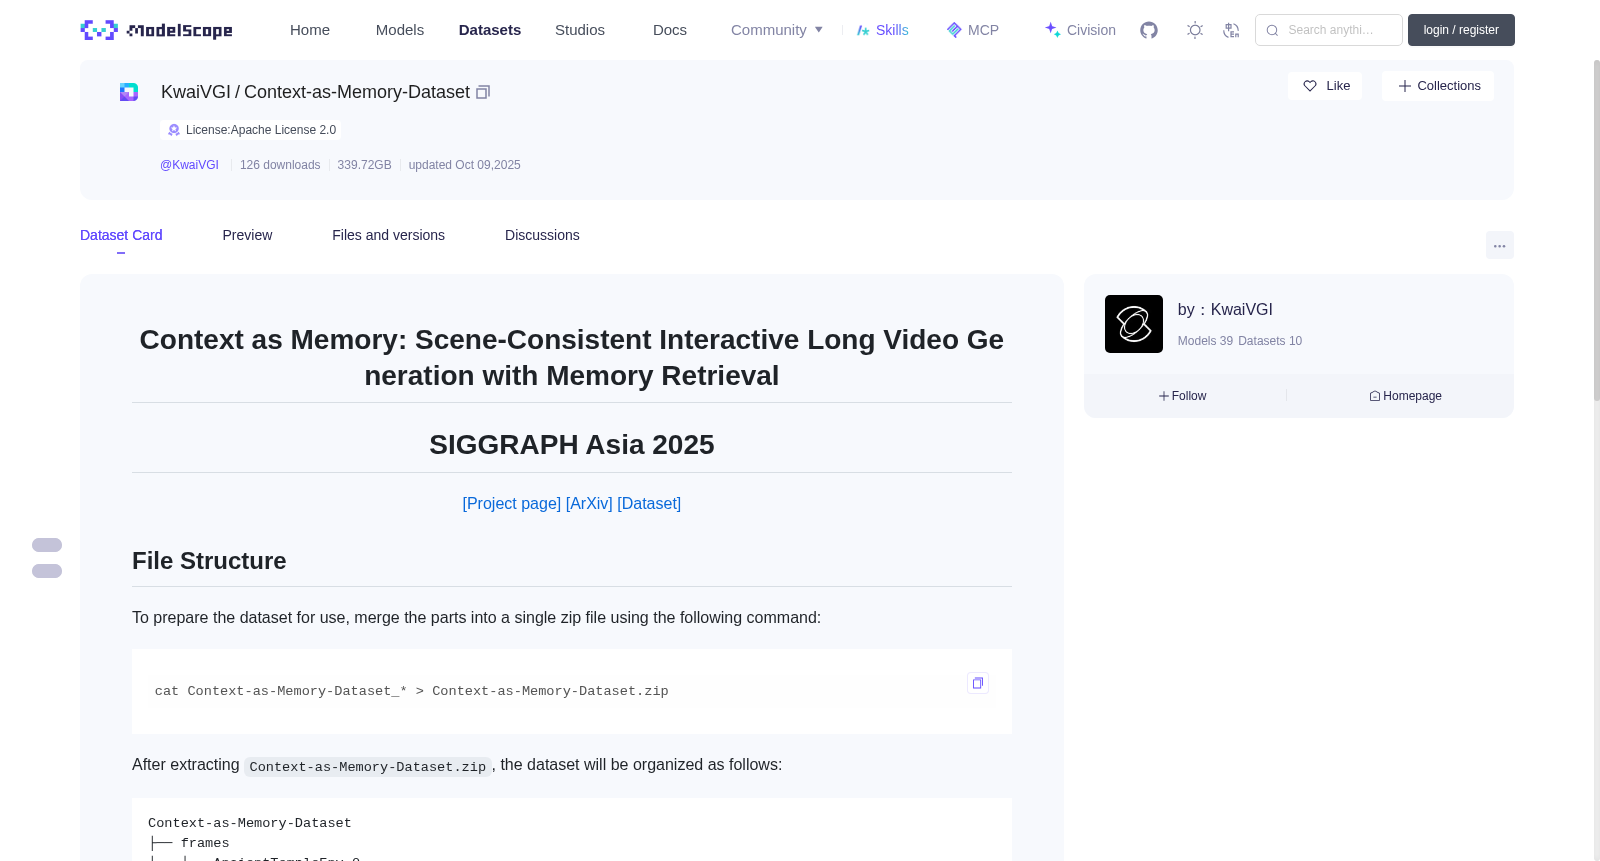
Task: Add the dataset to Collections
Action: coord(1438,86)
